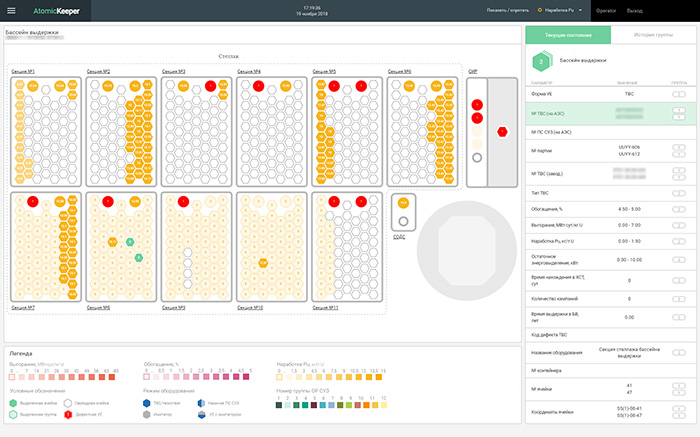Viewport: 700px width, 437px height.
Task: Toggle the Форма УЕ group switch
Action: (679, 93)
